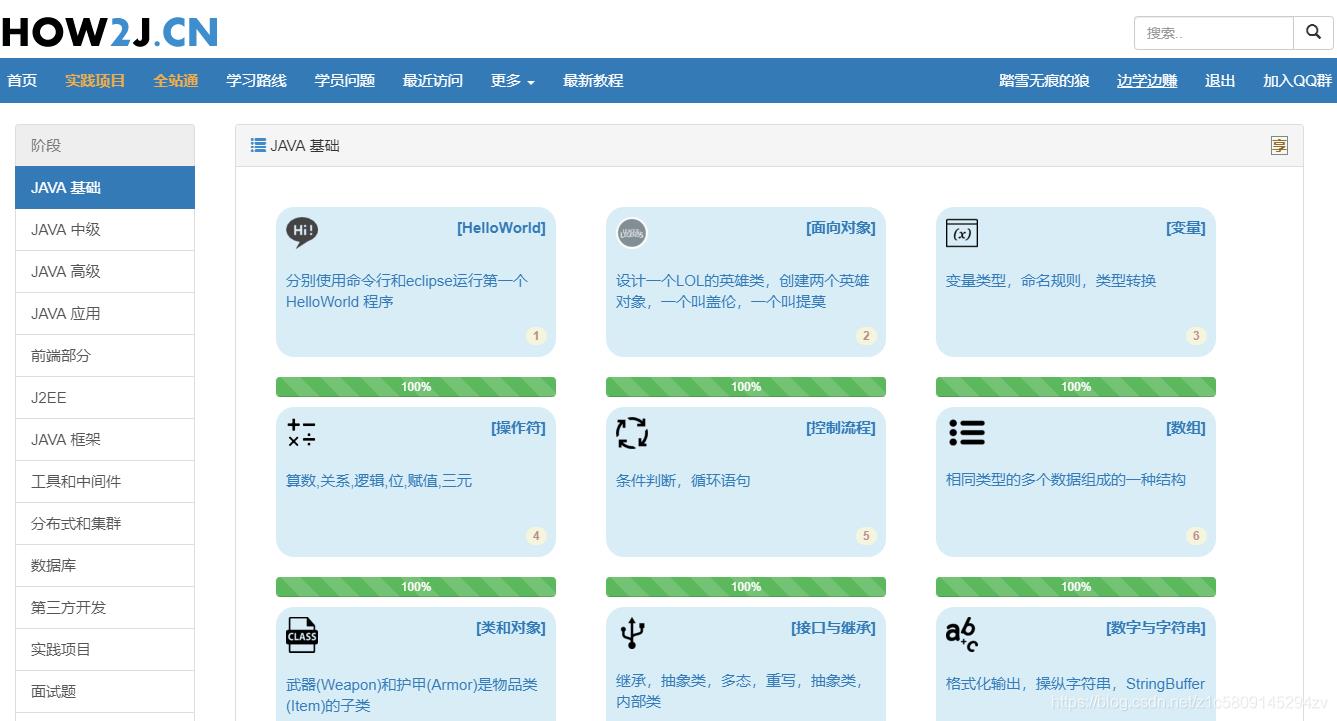
Task: Open 全站通 in the navigation bar
Action: pyautogui.click(x=176, y=81)
